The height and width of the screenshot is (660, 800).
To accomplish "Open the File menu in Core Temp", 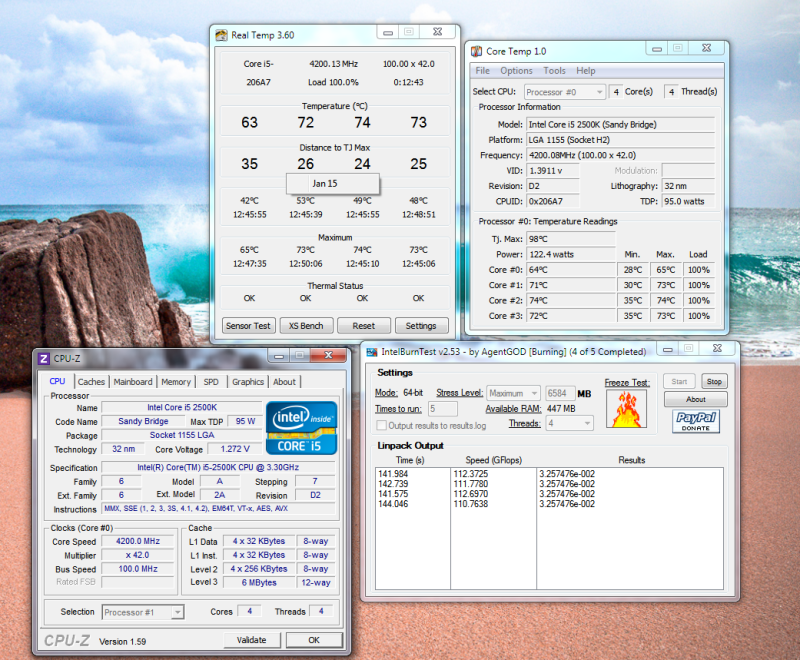I will click(482, 70).
